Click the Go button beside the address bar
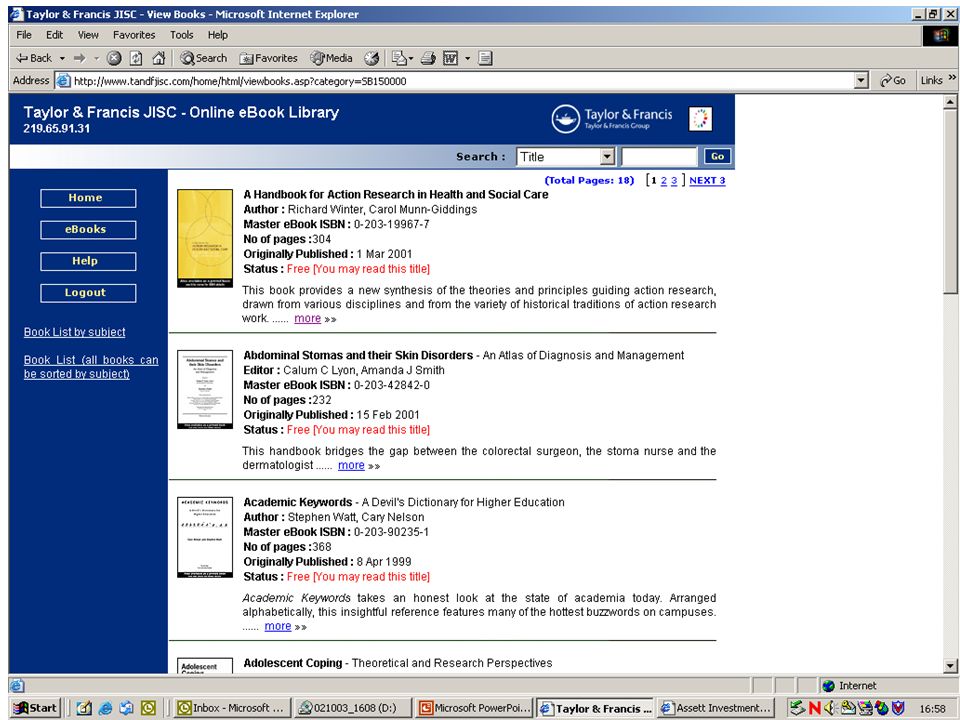The image size is (960, 720). pyautogui.click(x=893, y=81)
